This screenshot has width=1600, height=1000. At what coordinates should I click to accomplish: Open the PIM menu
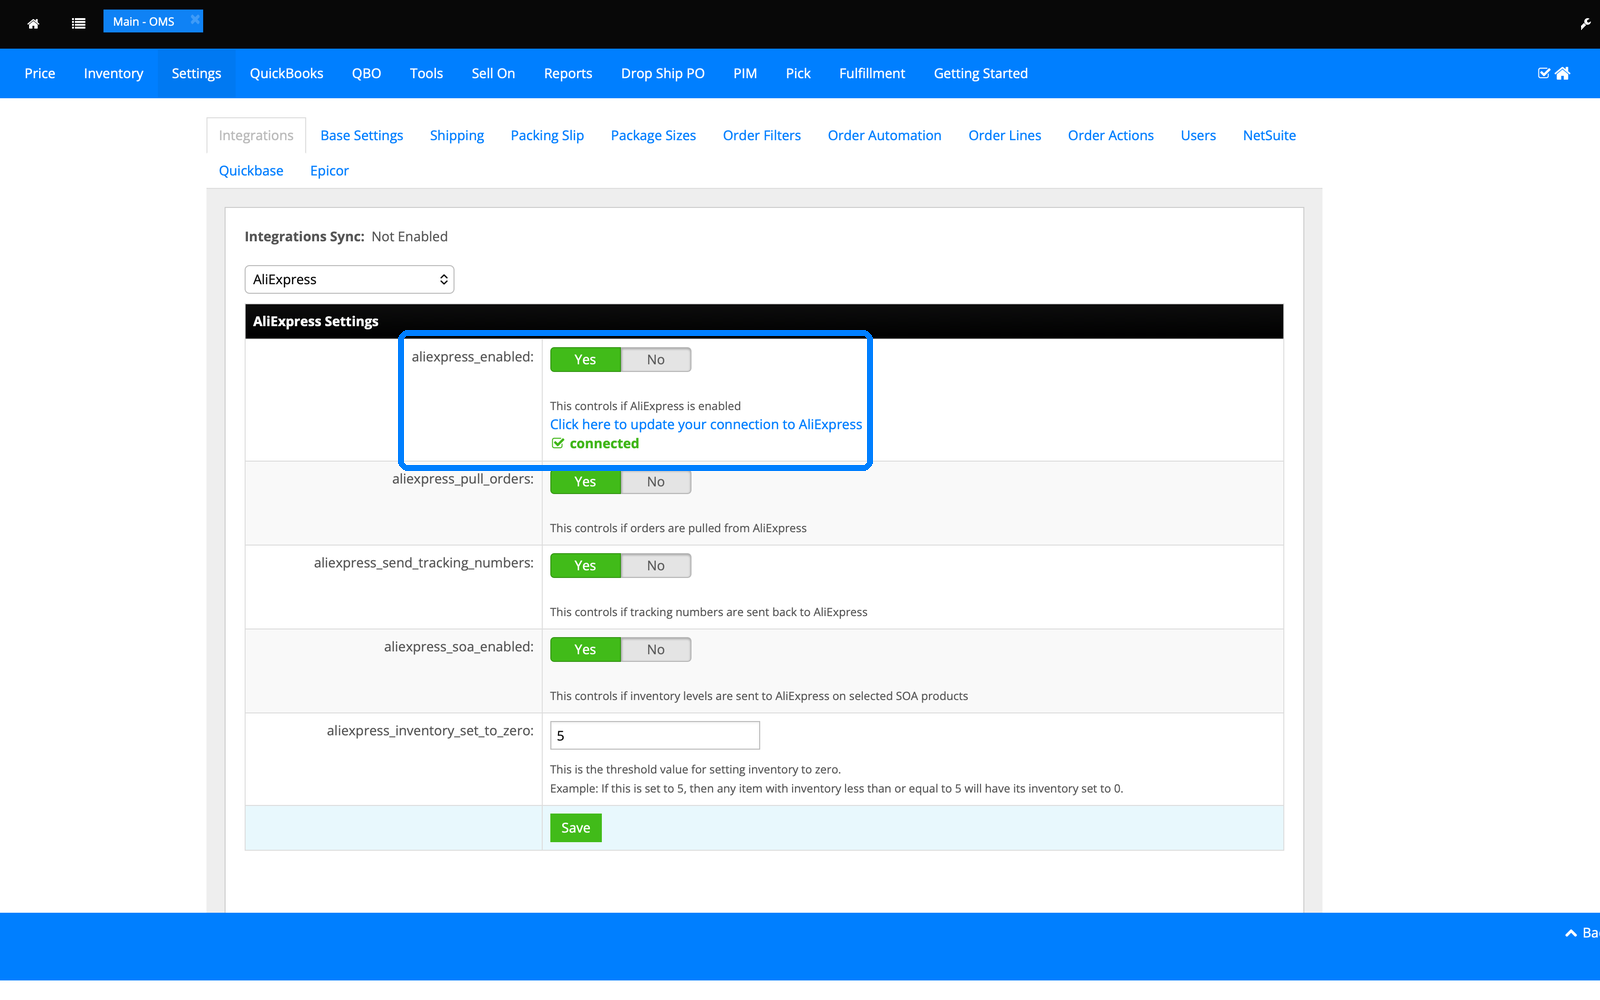(745, 73)
